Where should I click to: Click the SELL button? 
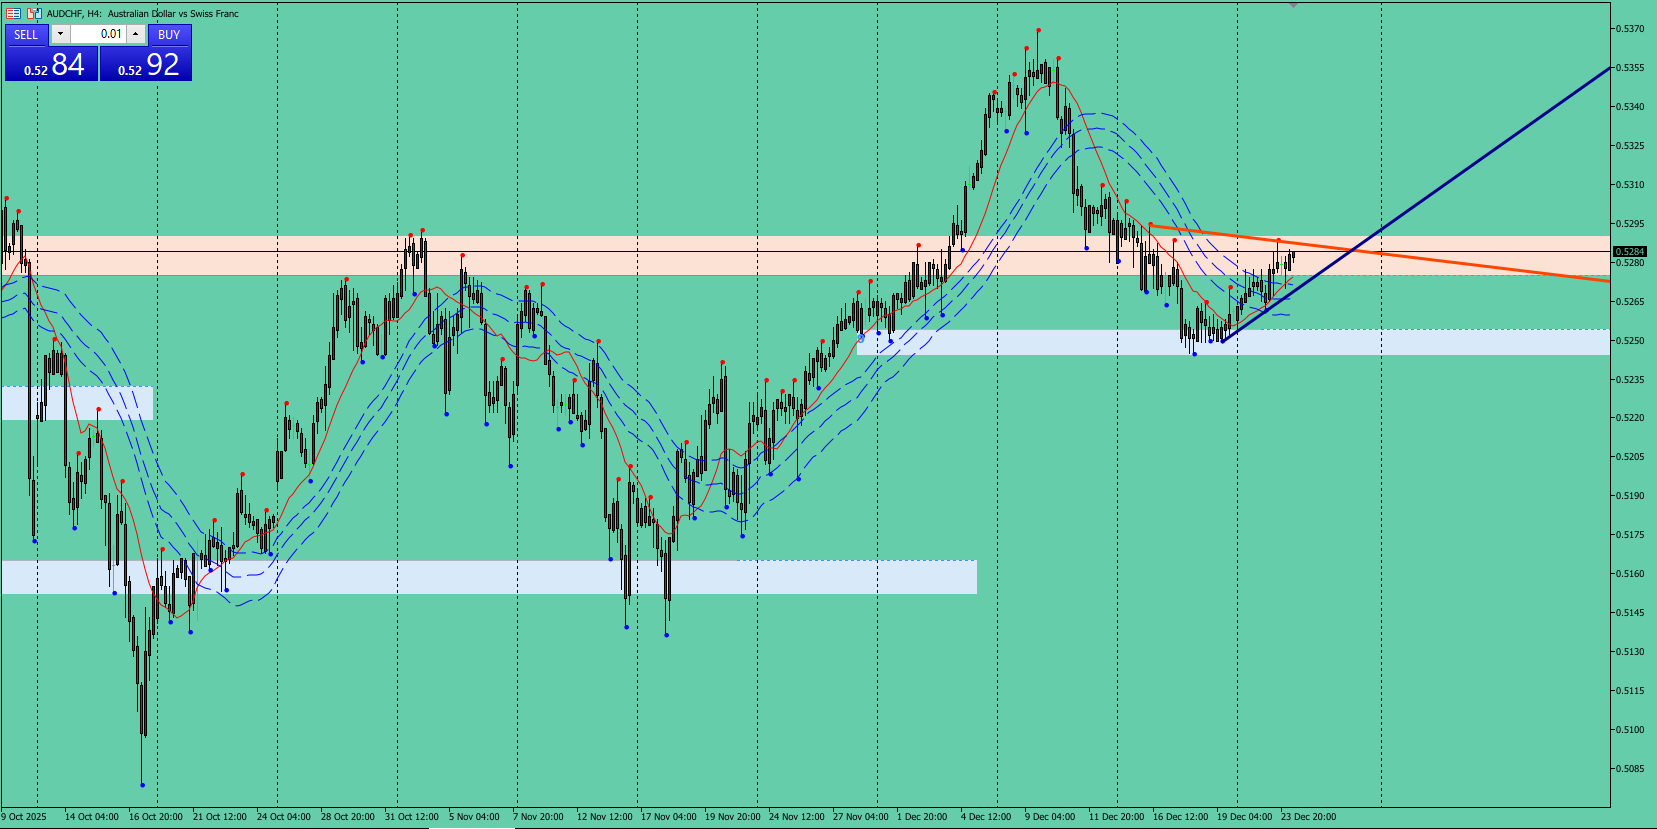(26, 34)
